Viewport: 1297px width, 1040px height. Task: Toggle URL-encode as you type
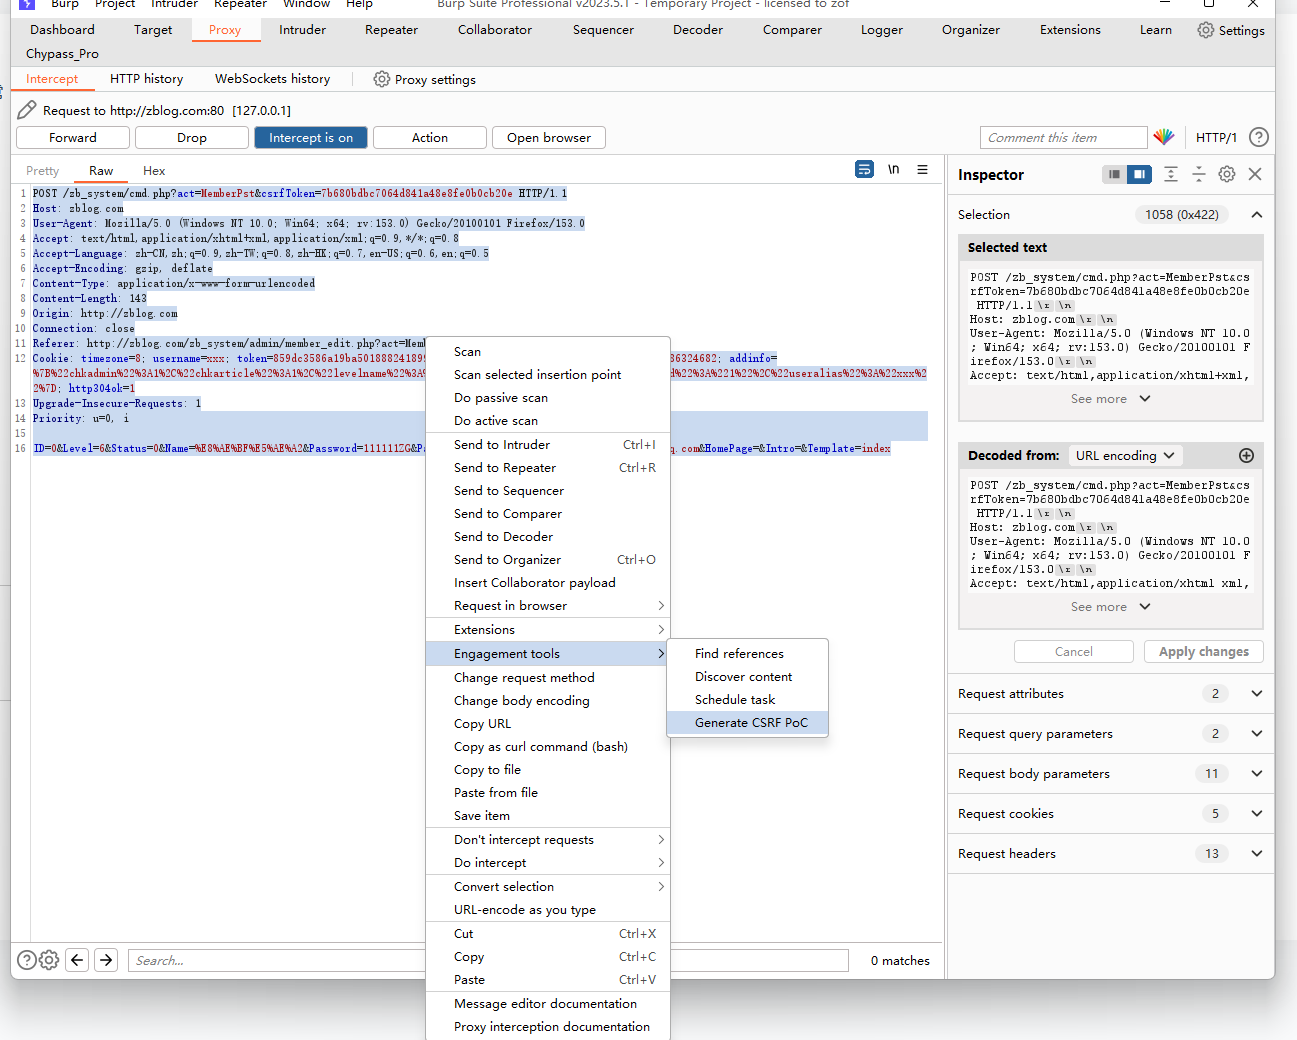click(x=548, y=910)
